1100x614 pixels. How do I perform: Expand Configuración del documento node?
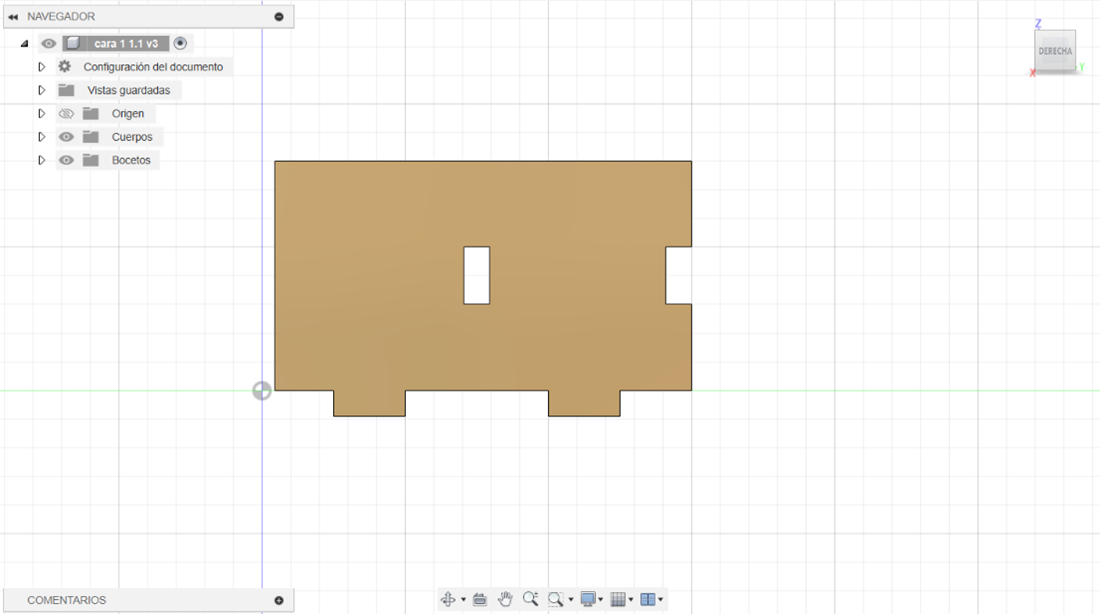(41, 67)
